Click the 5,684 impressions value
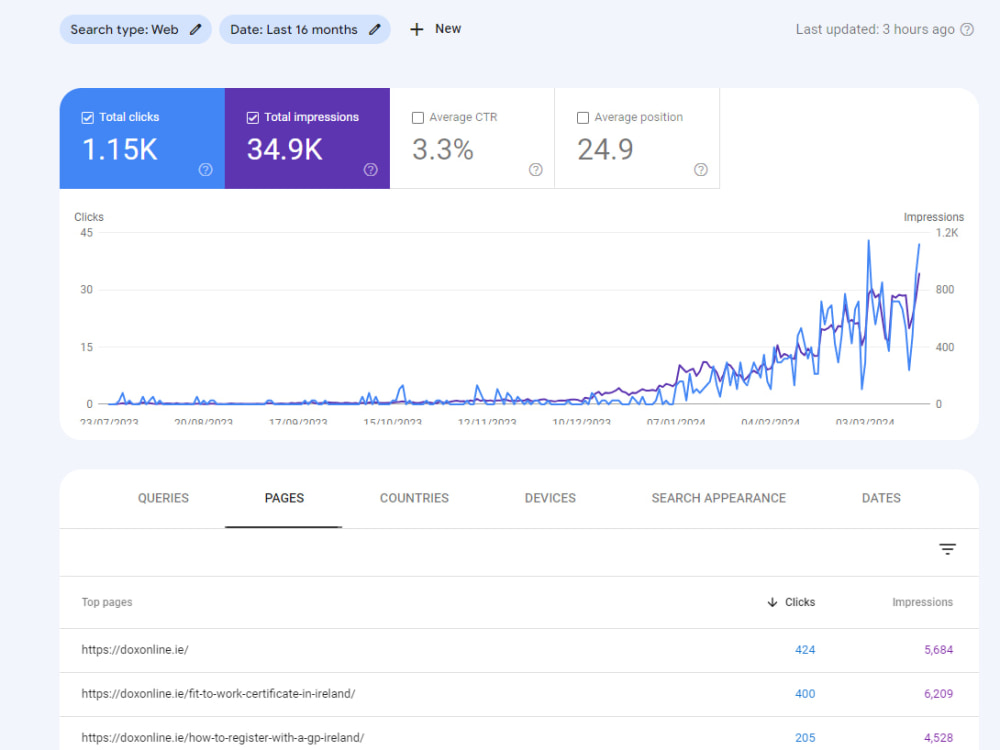The height and width of the screenshot is (750, 1000). click(x=938, y=650)
